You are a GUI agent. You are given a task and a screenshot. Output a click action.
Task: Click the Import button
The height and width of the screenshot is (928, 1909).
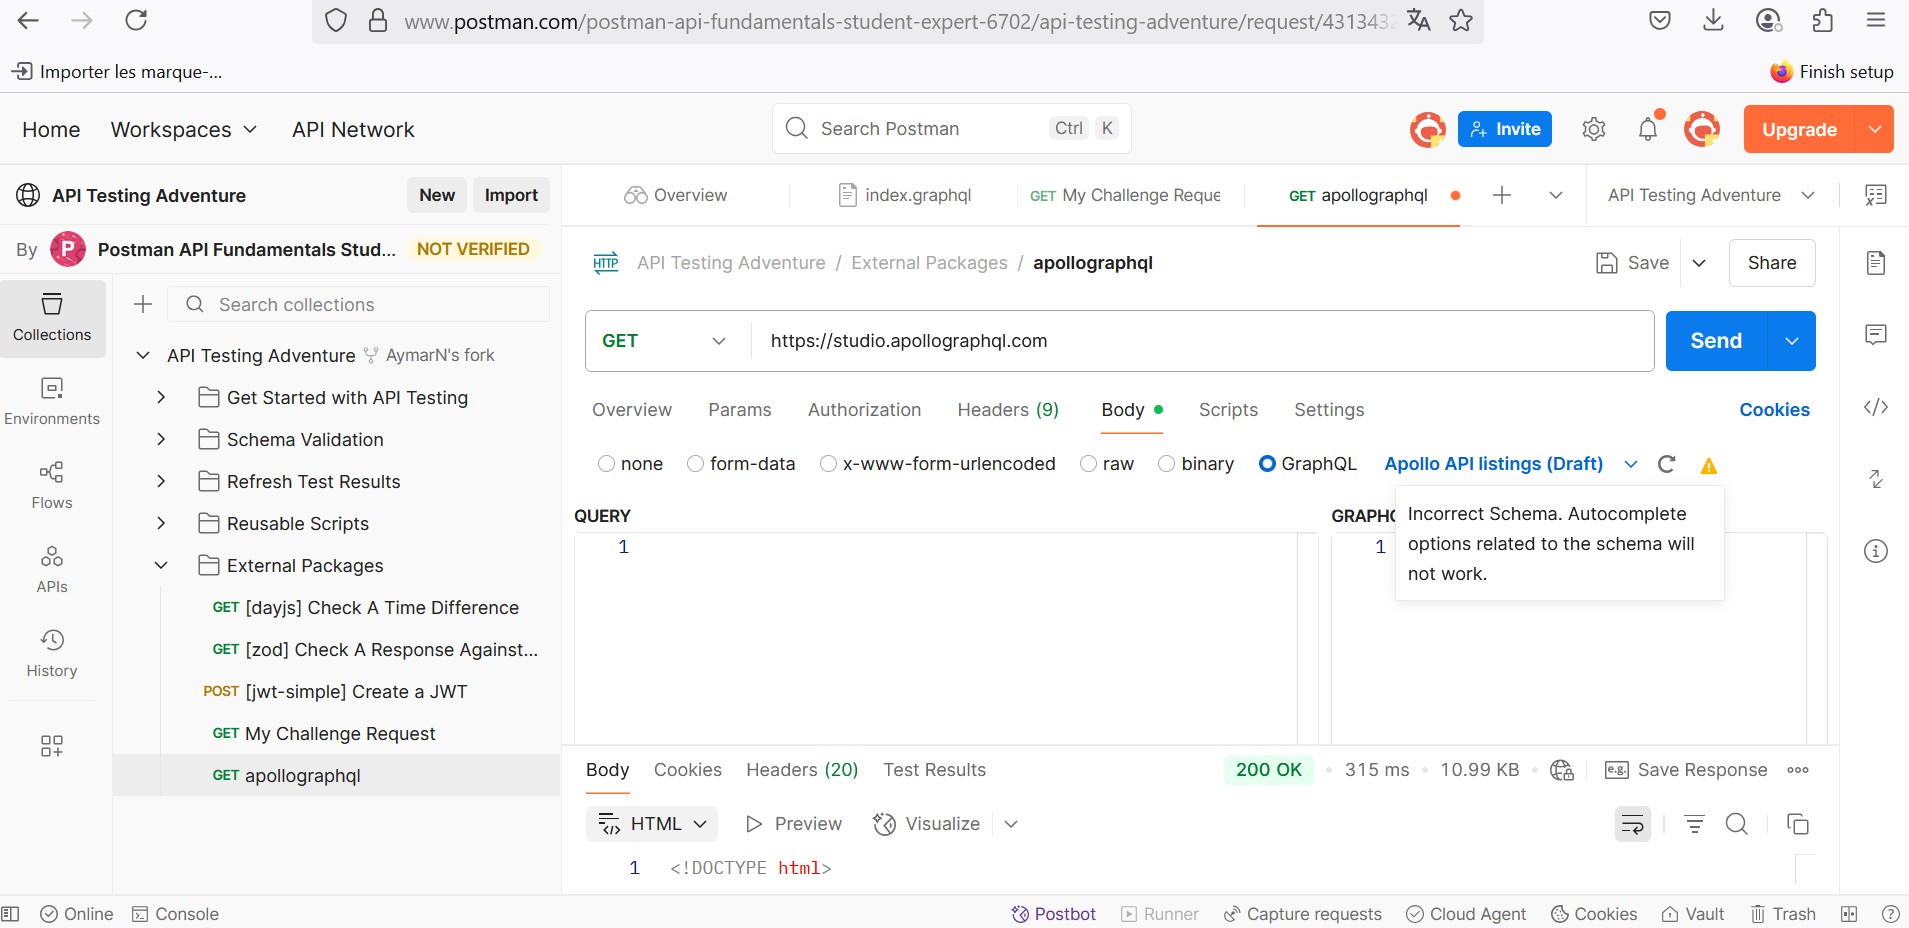(x=511, y=195)
